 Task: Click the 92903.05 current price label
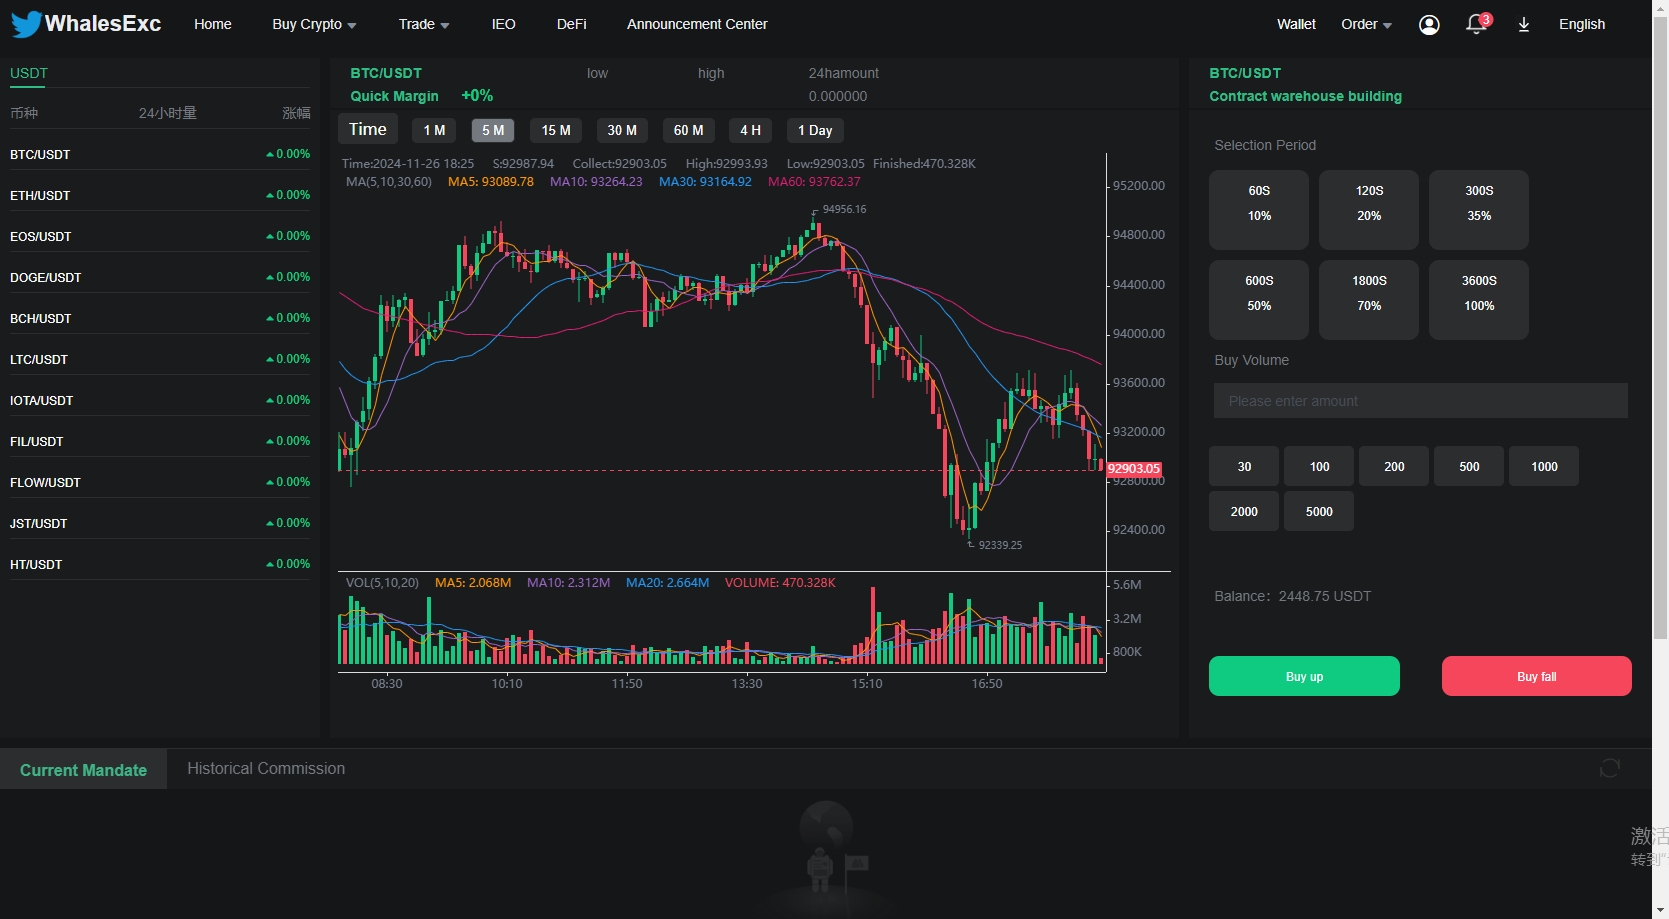click(1133, 468)
